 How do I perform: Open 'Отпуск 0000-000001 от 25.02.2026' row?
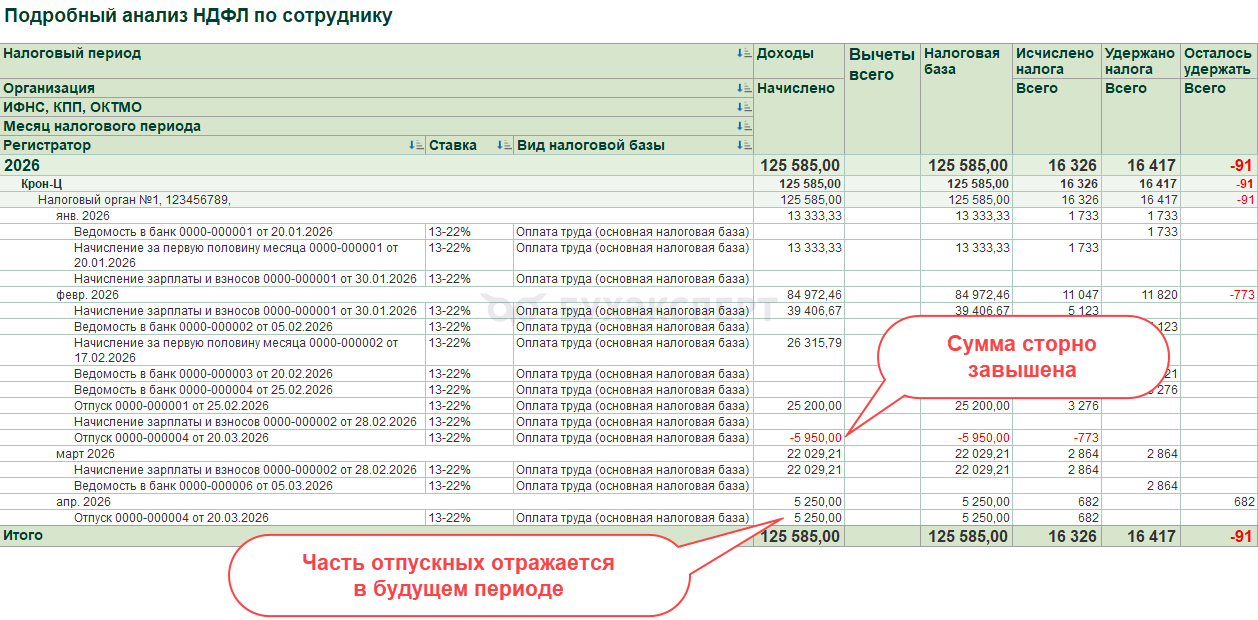pos(171,406)
